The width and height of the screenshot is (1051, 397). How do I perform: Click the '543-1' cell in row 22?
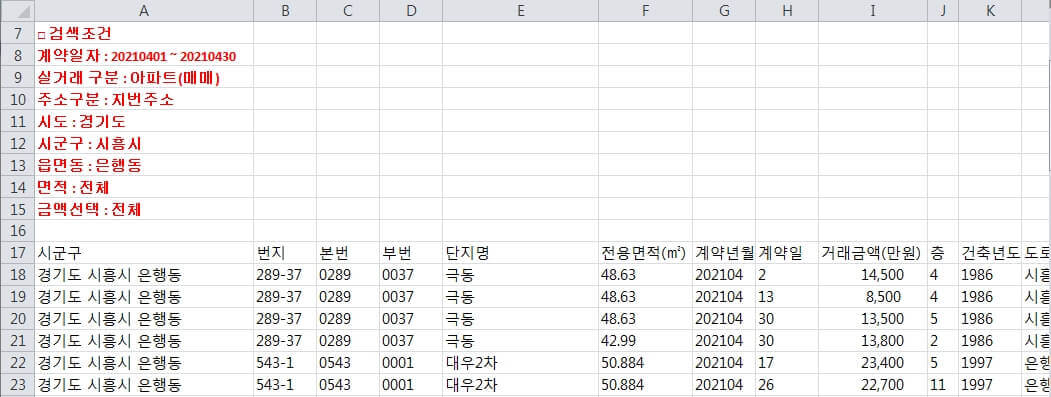pos(285,363)
